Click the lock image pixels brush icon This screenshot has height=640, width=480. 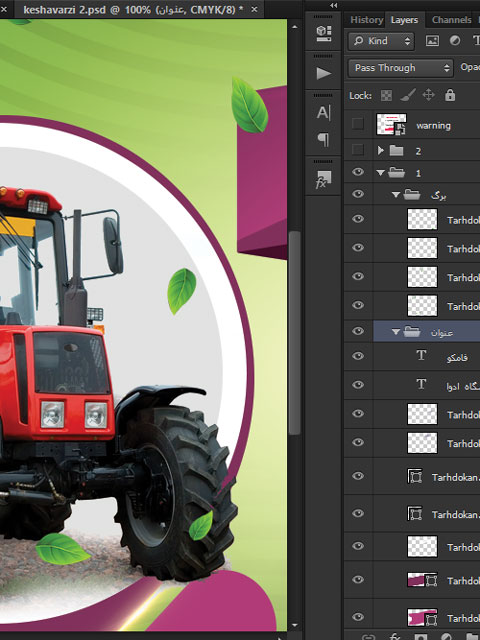(x=408, y=95)
